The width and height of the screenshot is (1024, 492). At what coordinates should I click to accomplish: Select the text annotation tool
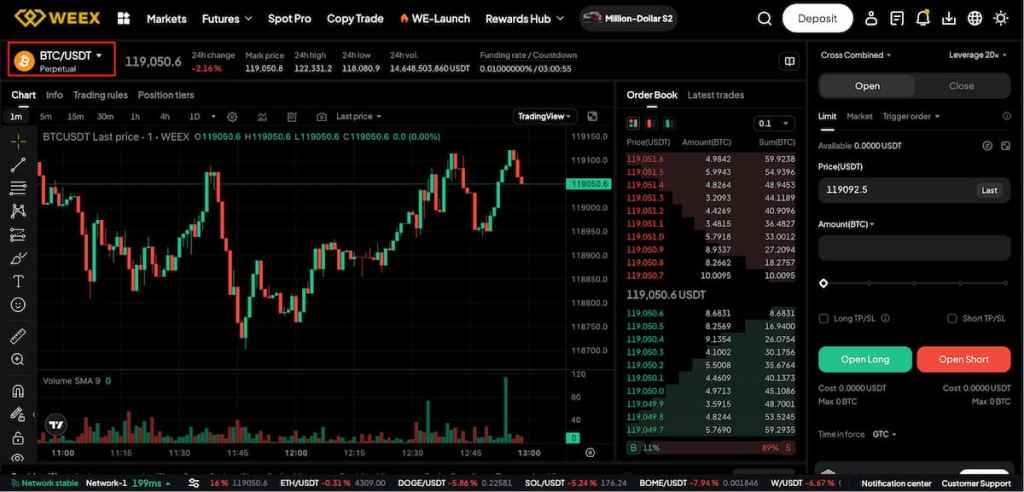[18, 281]
